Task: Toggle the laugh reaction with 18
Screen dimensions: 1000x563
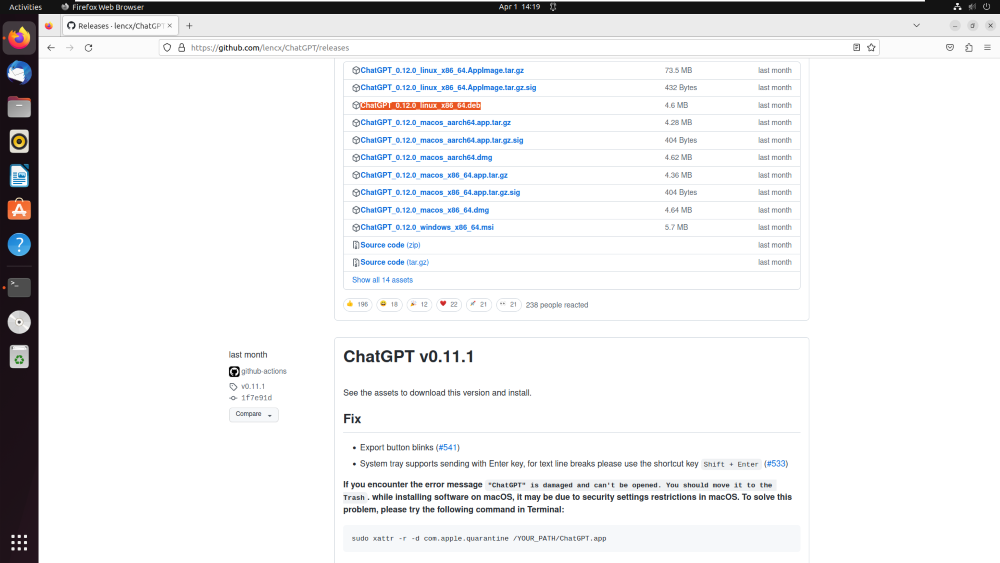Action: 389,305
